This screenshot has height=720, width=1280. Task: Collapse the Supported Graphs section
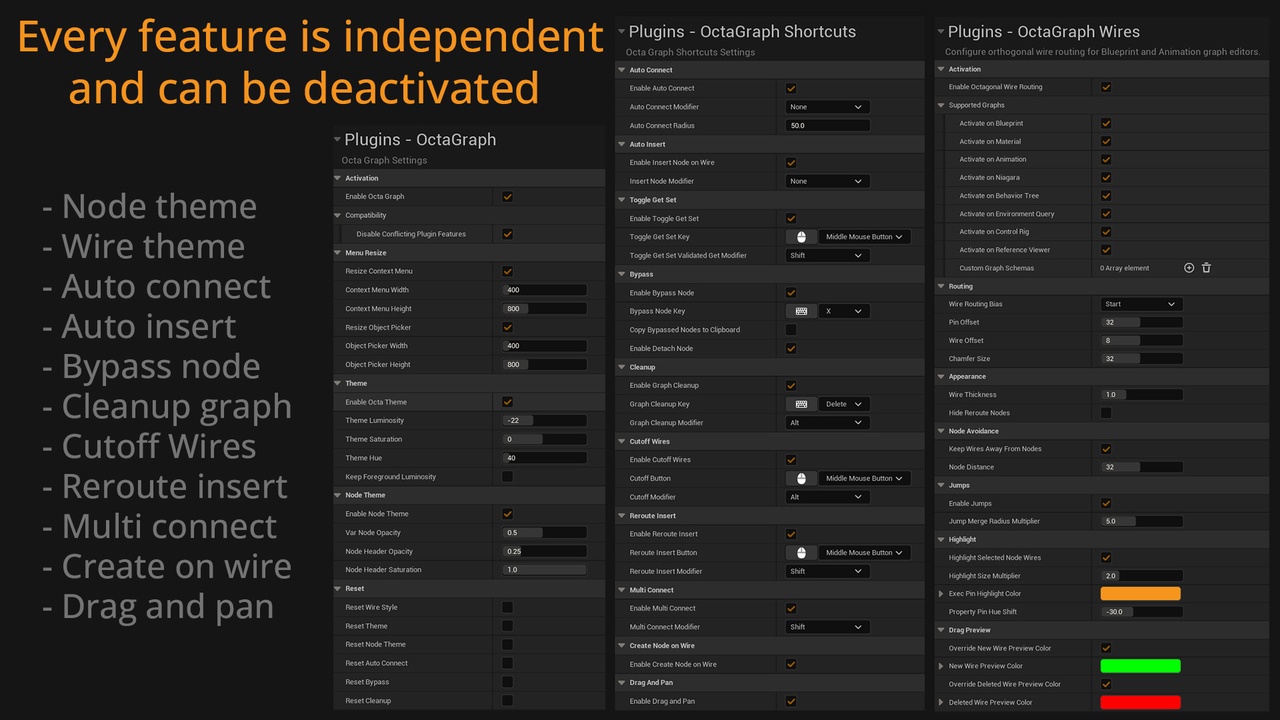coord(940,105)
